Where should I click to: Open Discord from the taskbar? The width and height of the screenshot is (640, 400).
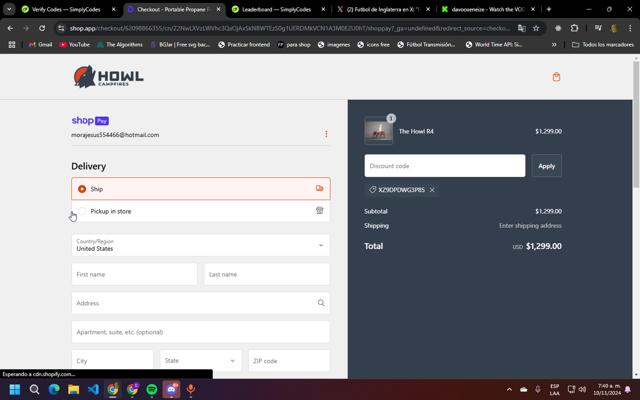click(x=171, y=389)
